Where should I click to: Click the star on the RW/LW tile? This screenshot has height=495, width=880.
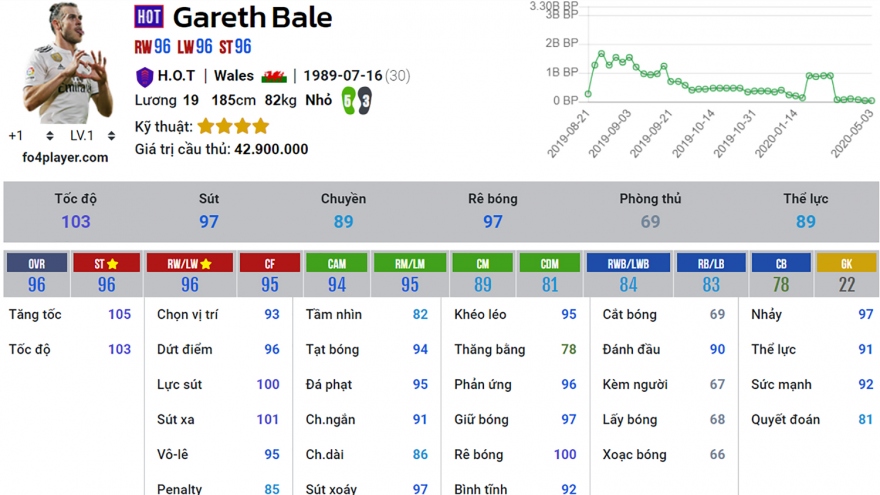[x=206, y=264]
